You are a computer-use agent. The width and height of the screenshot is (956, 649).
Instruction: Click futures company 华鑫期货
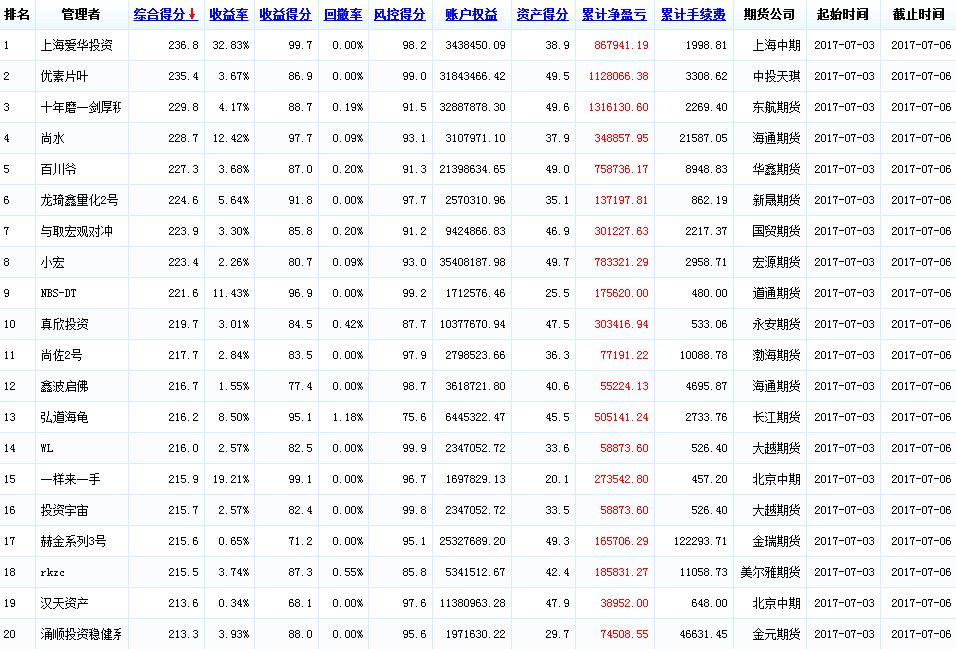click(776, 169)
